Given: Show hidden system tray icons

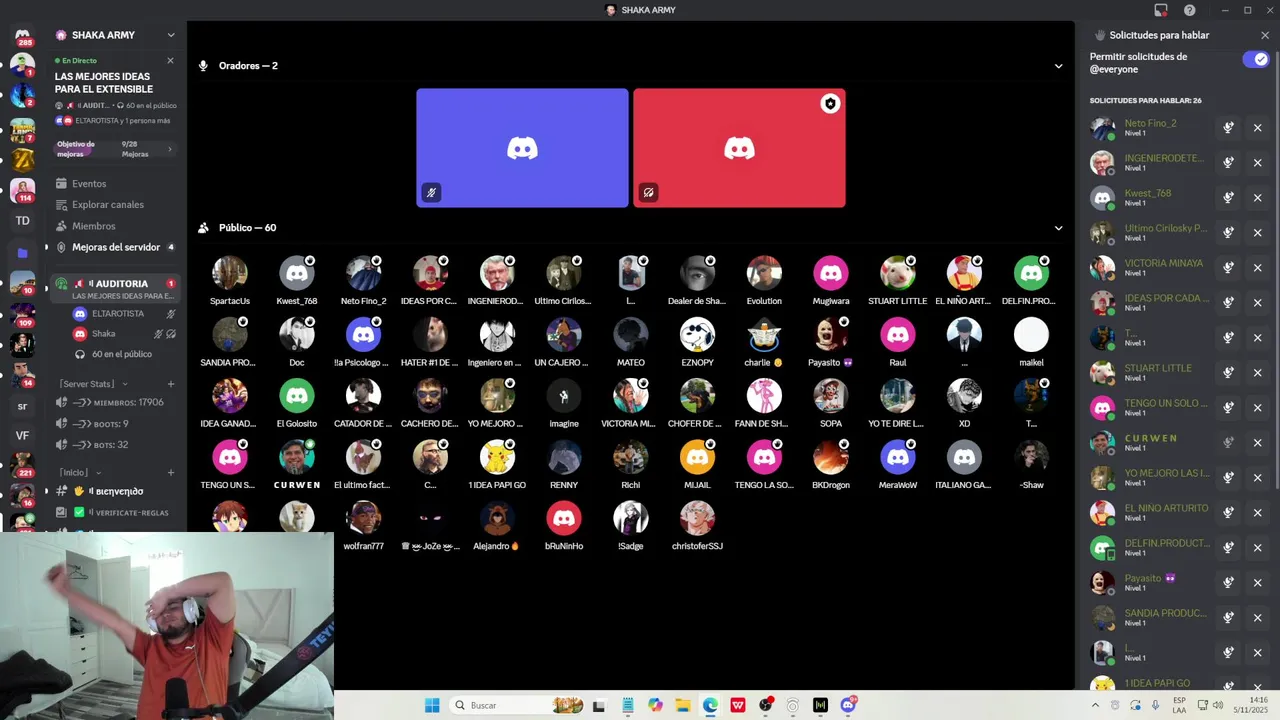Looking at the screenshot, I should click(x=1095, y=705).
